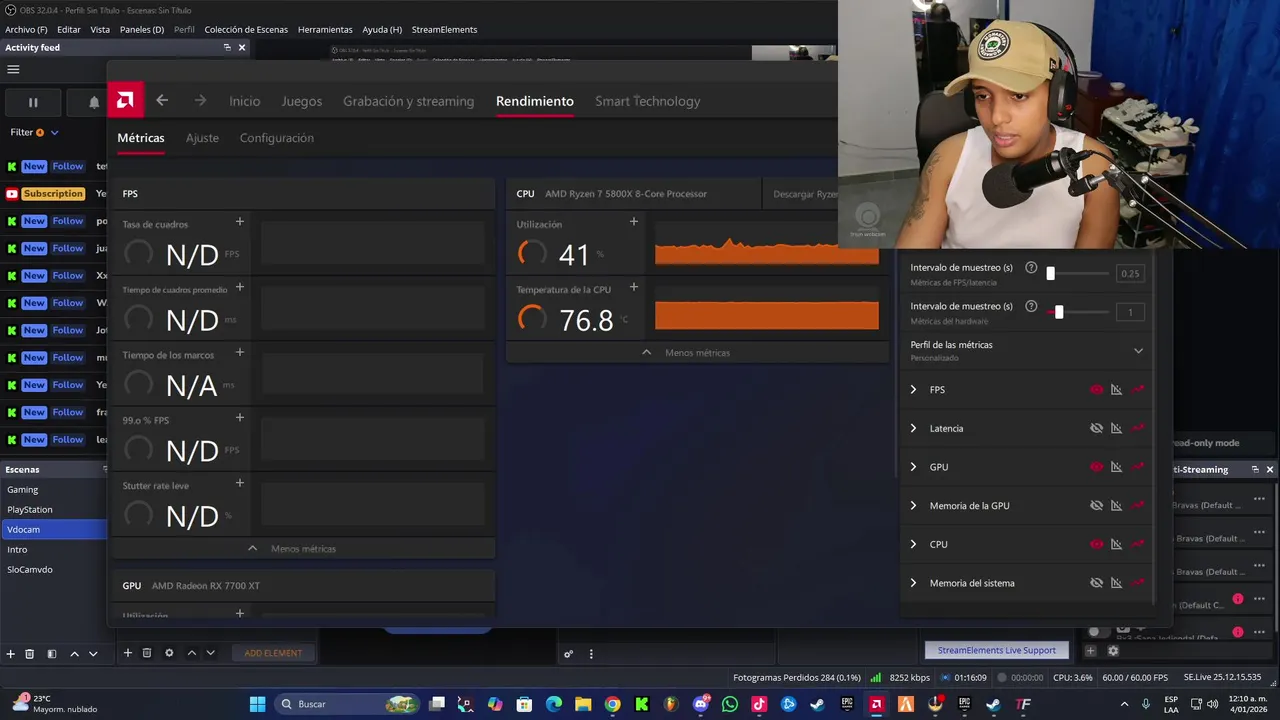The width and height of the screenshot is (1280, 720).
Task: Switch to the Ajuste sub-tab
Action: [x=202, y=138]
